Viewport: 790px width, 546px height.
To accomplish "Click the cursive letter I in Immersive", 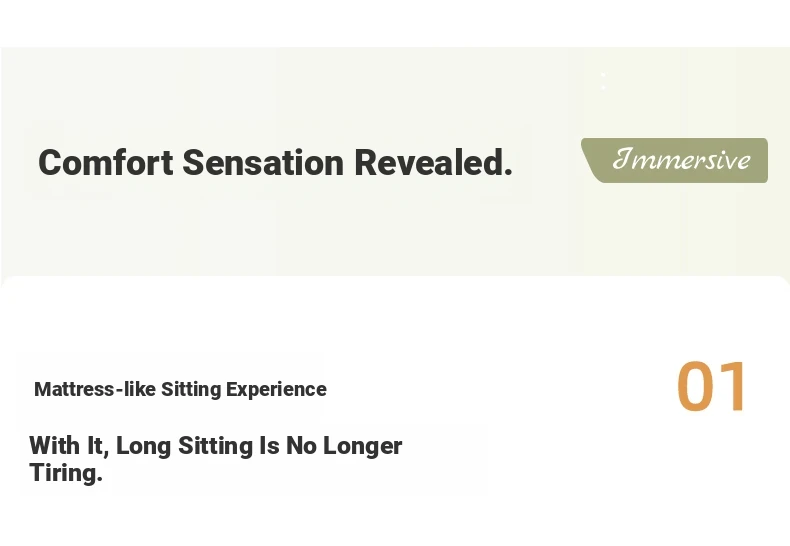I will coord(623,158).
